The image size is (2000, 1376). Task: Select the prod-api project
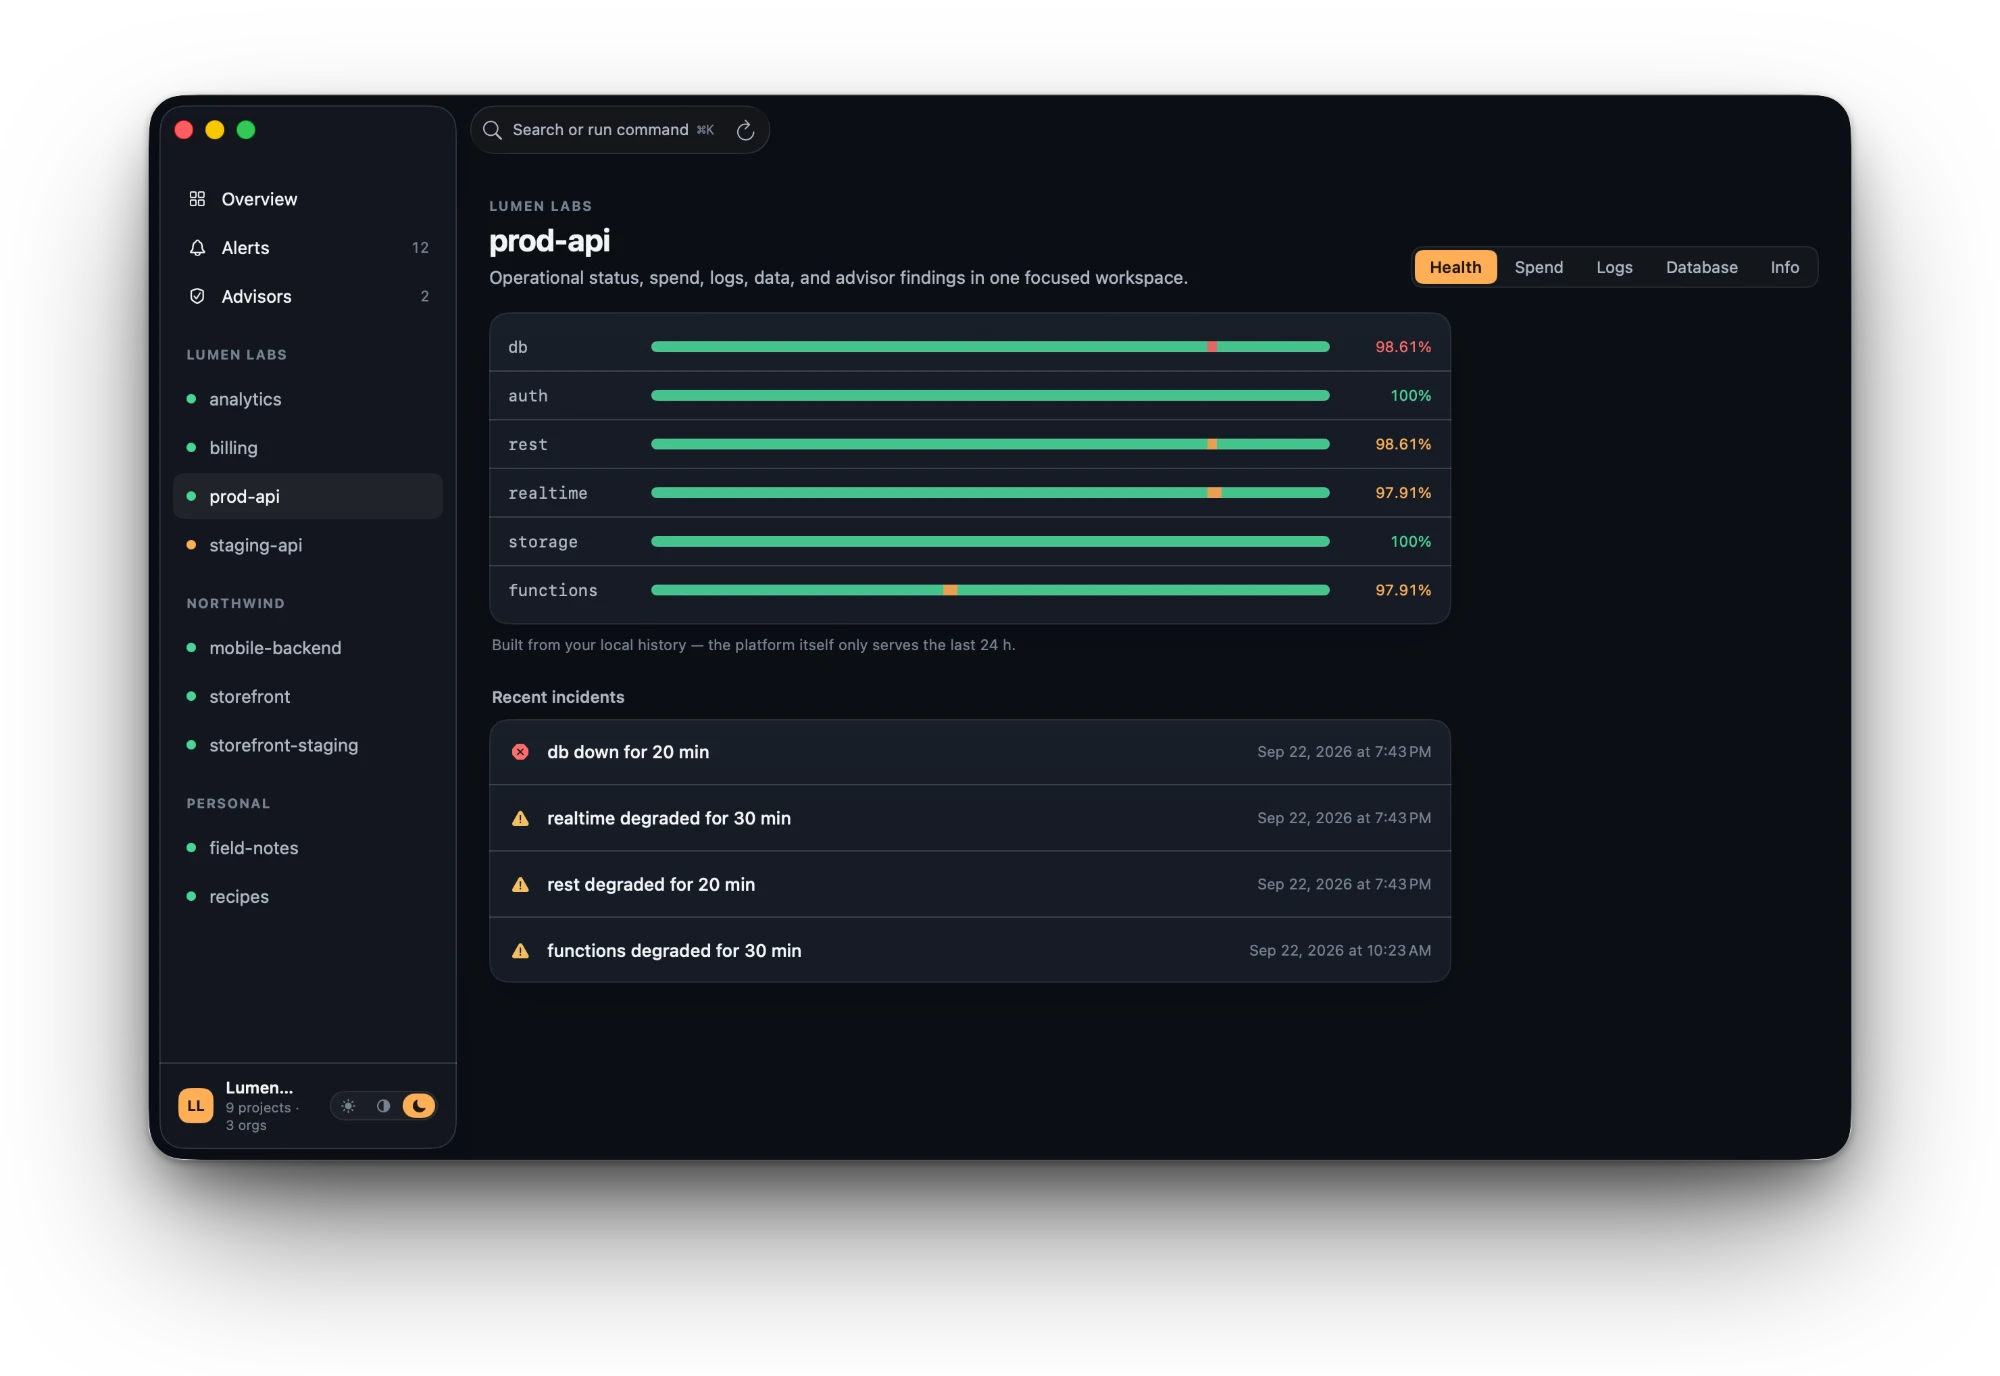308,496
